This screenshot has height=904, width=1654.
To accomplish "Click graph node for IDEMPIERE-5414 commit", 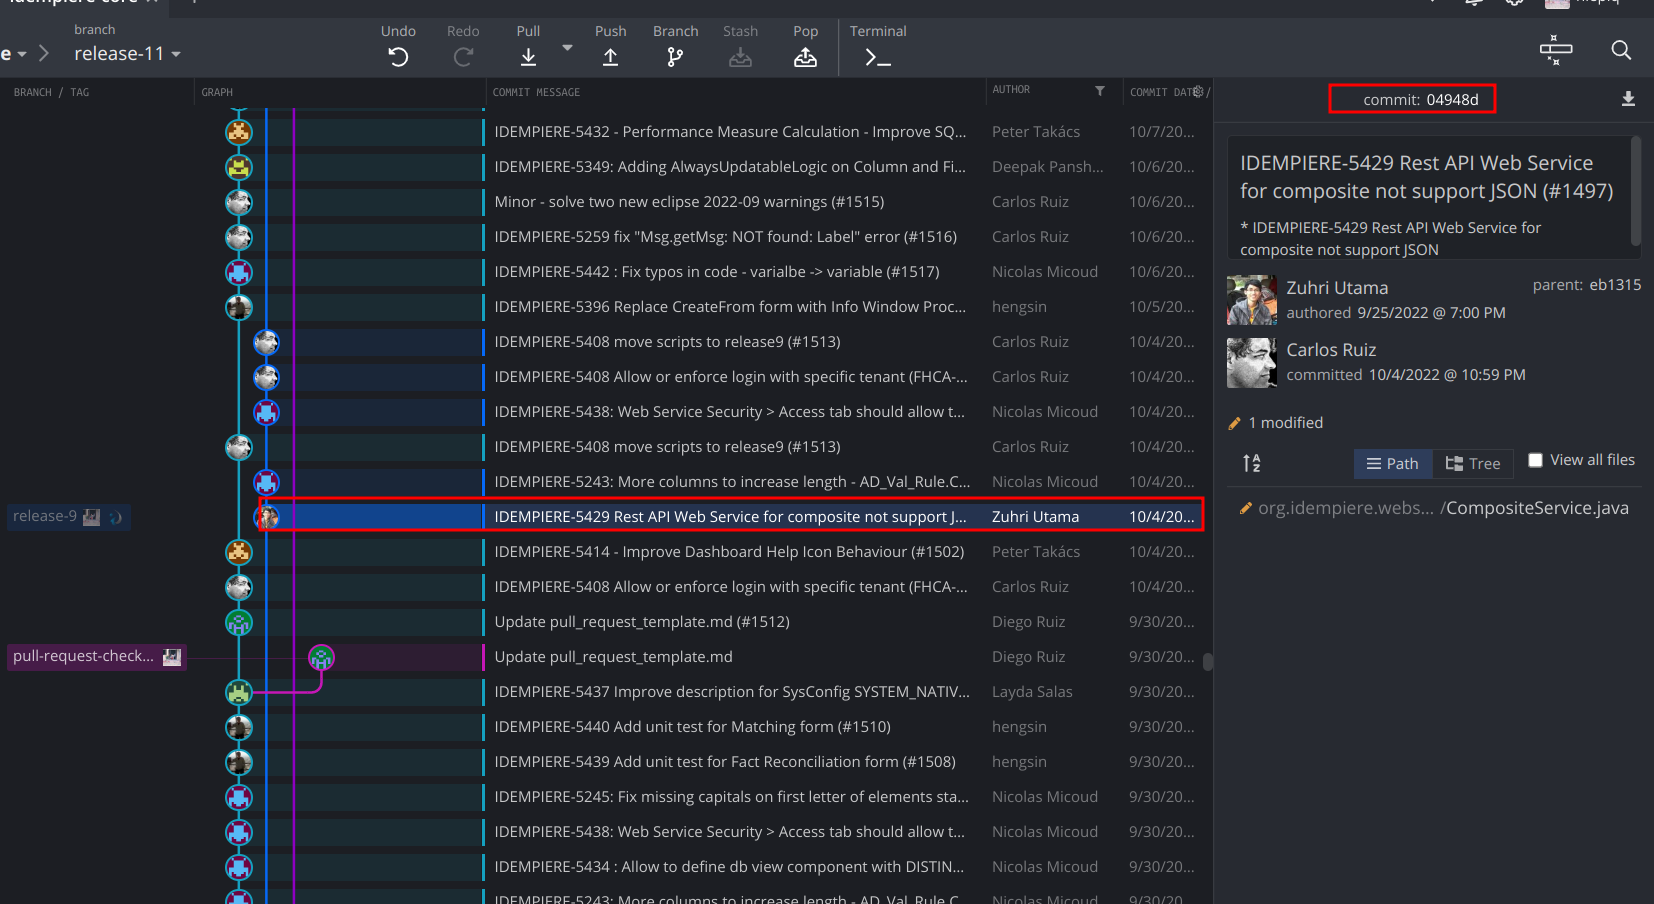I will click(x=238, y=552).
